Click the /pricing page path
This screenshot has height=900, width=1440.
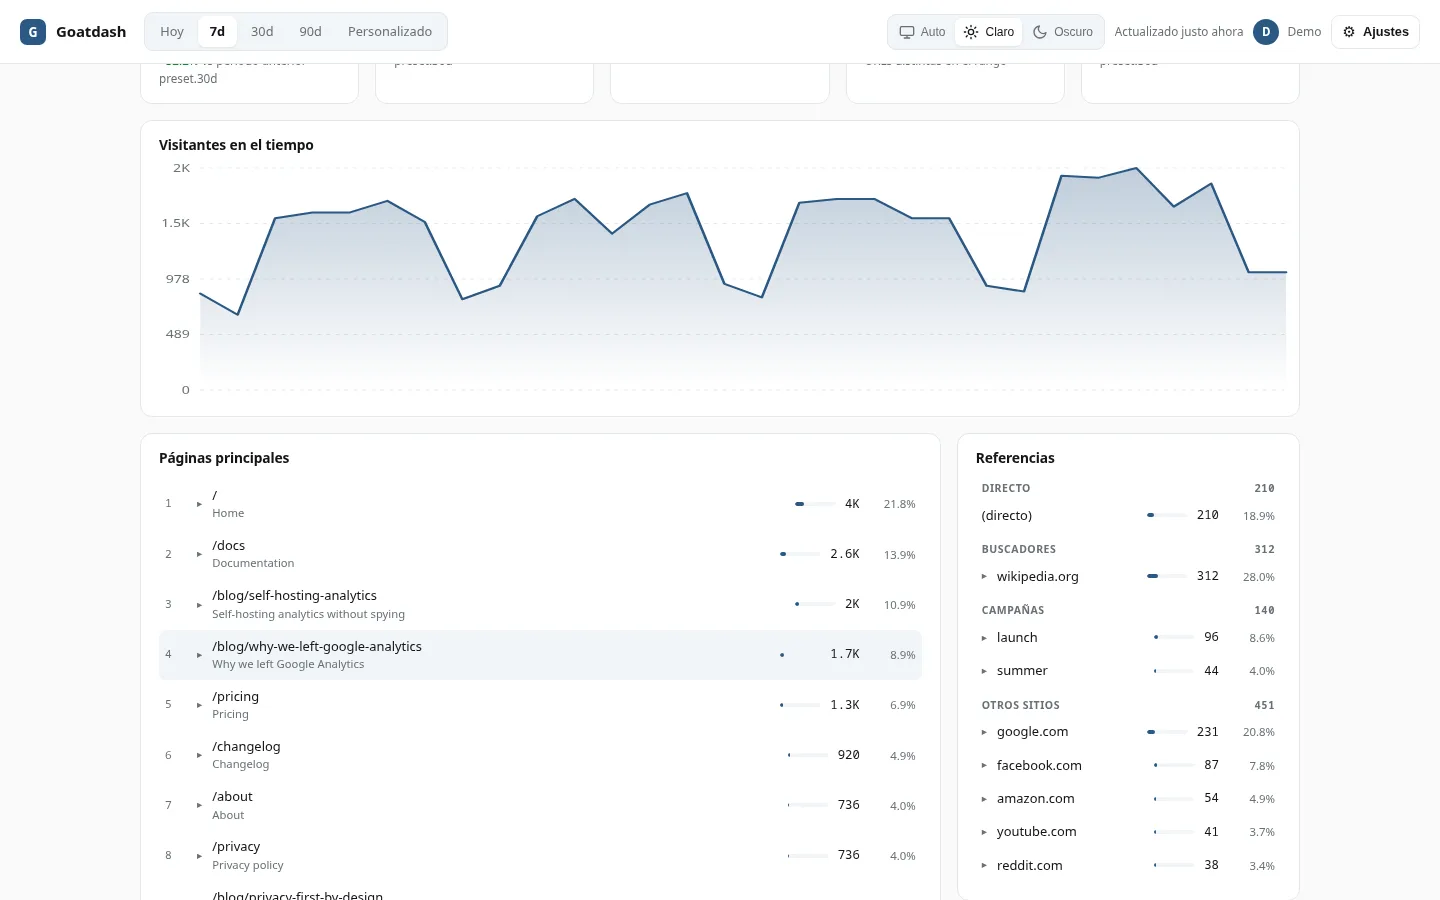click(235, 696)
